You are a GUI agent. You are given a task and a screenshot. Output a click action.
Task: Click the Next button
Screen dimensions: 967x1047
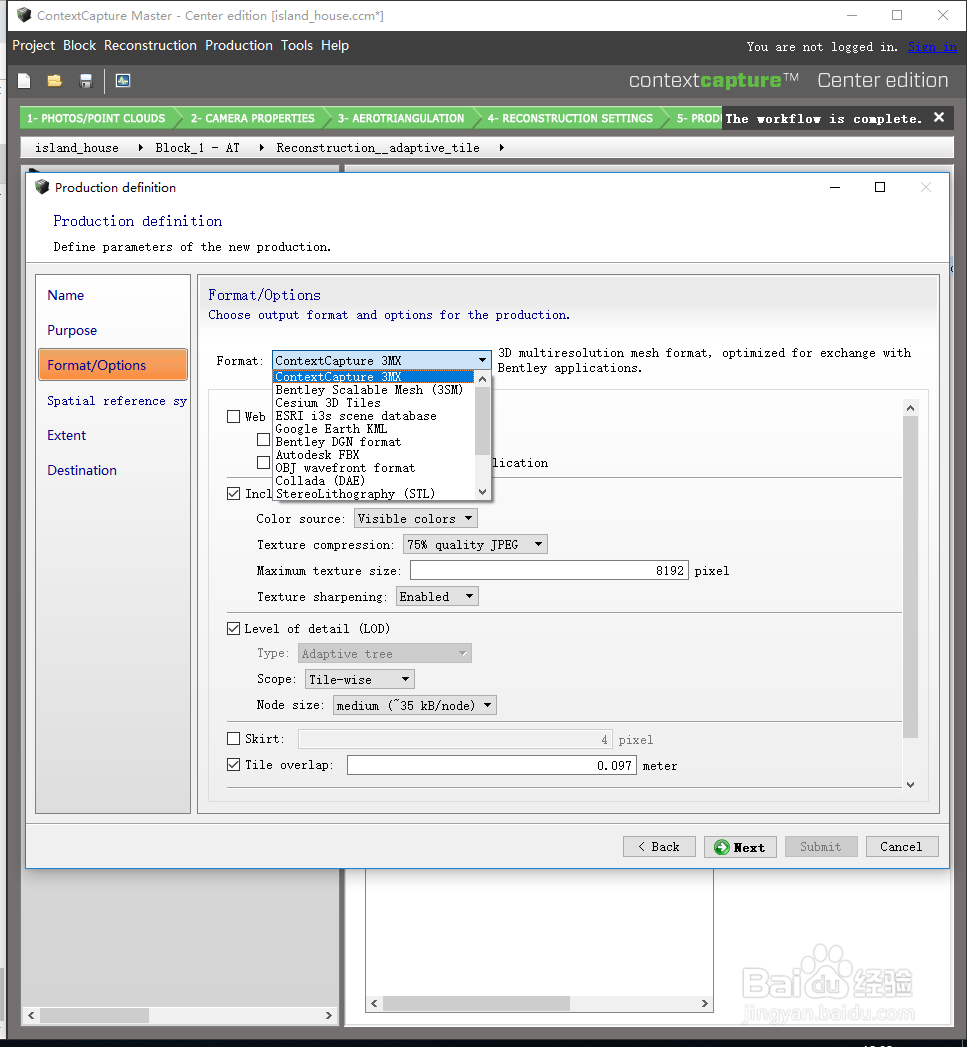(x=740, y=847)
